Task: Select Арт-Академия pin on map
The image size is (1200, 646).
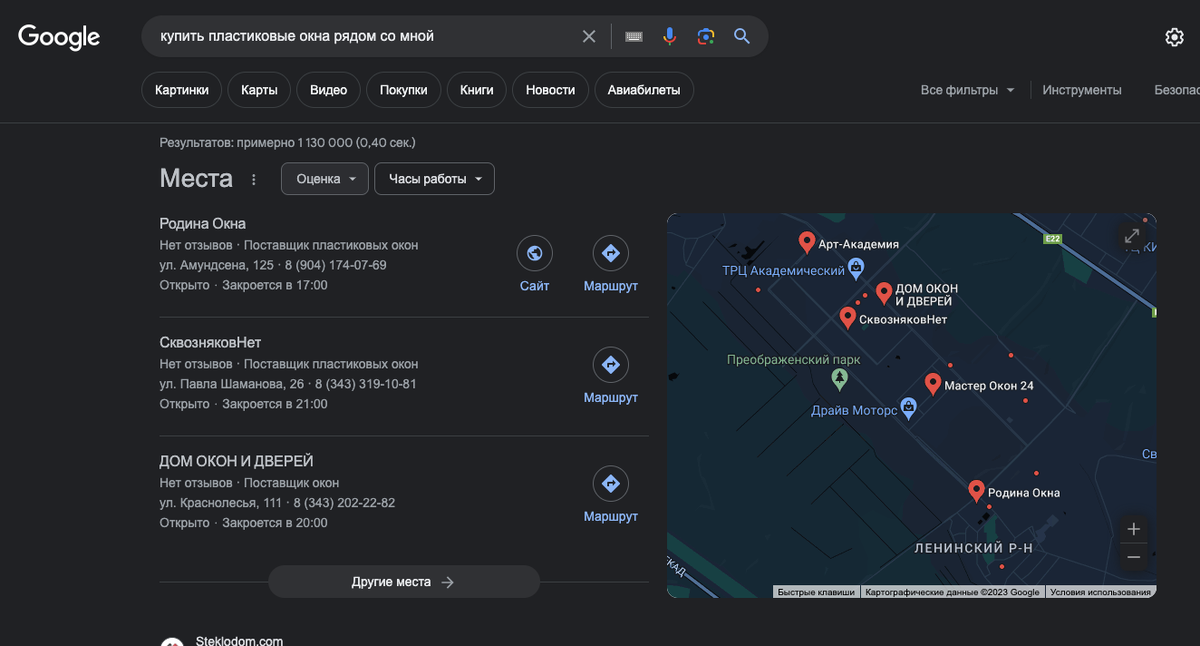Action: pyautogui.click(x=807, y=242)
